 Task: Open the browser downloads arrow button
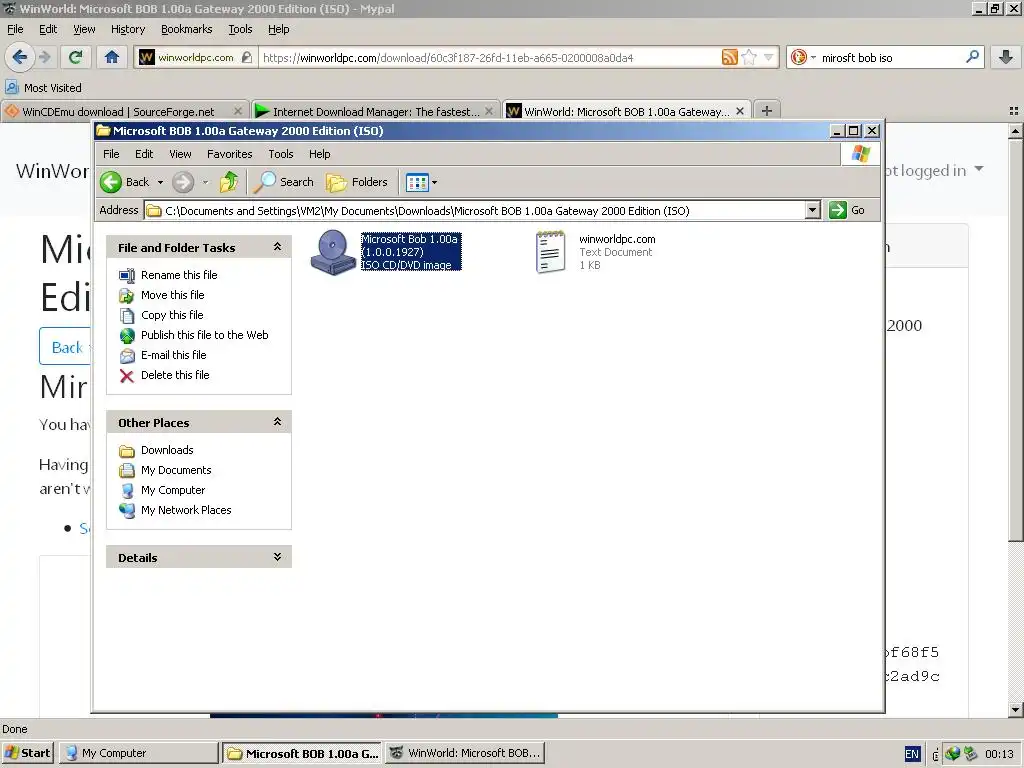click(1006, 57)
